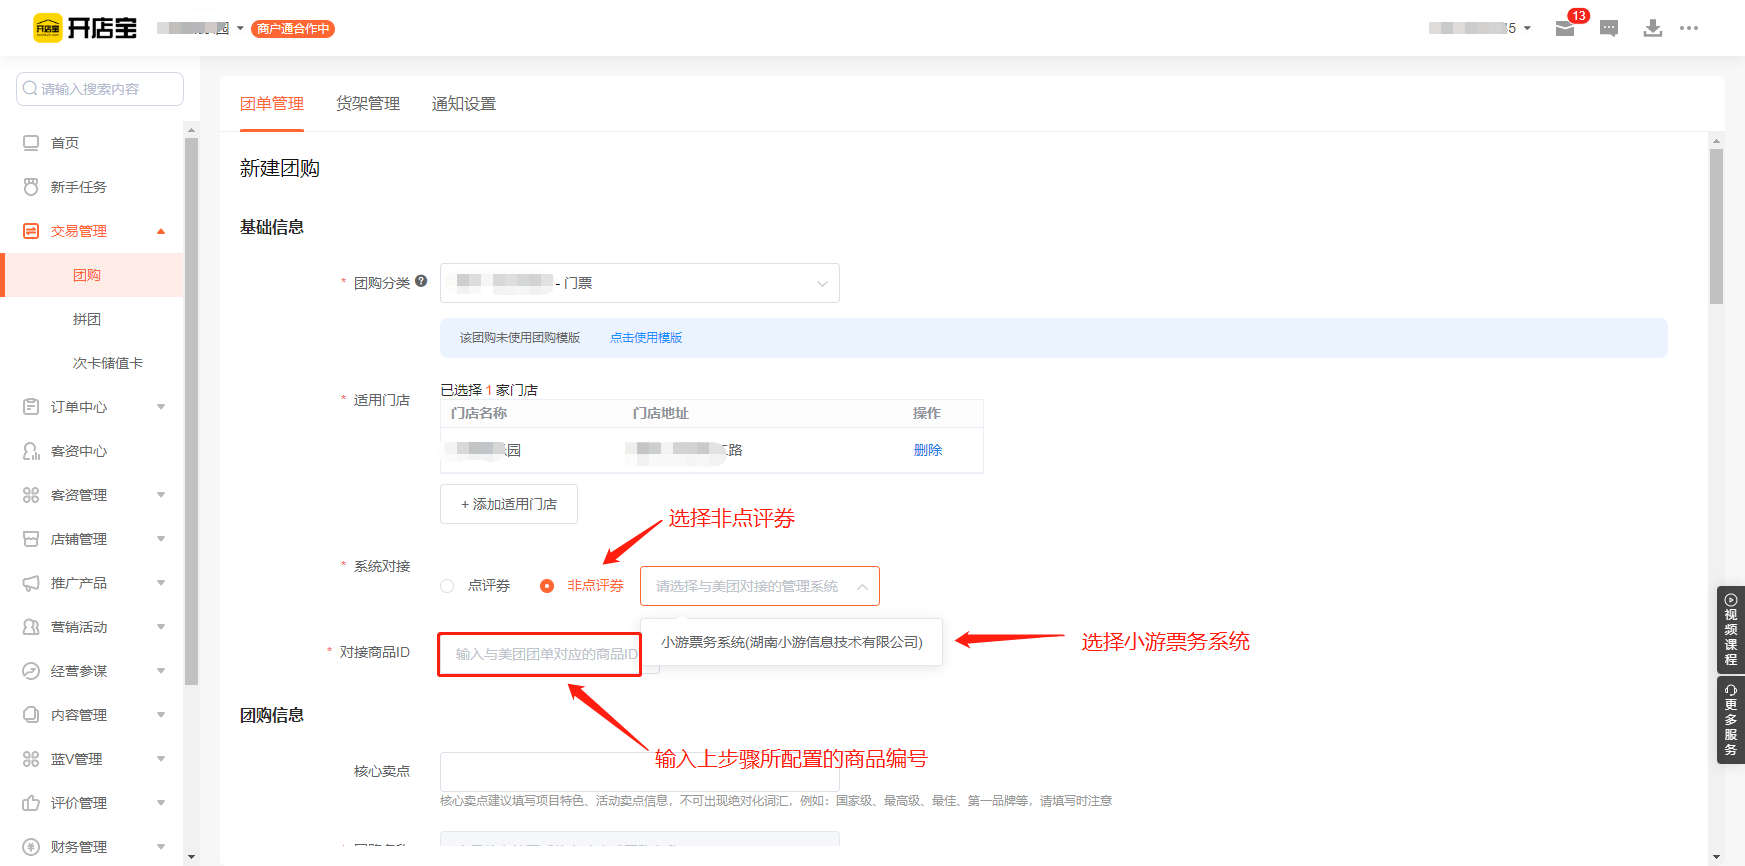Switch to the 货架管理 tab

367,104
